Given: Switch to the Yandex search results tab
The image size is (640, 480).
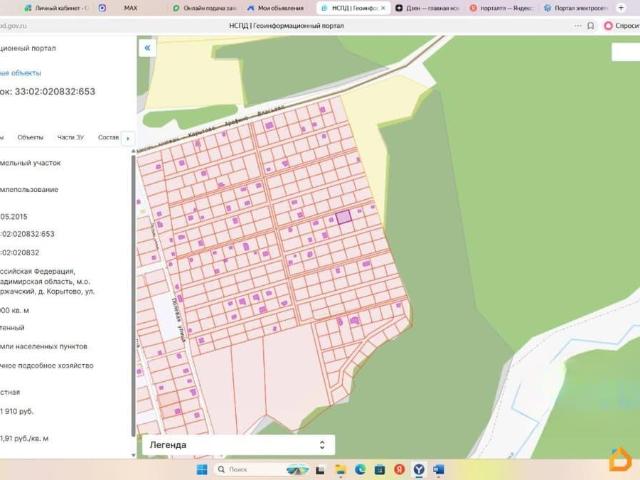Looking at the screenshot, I should pos(501,8).
